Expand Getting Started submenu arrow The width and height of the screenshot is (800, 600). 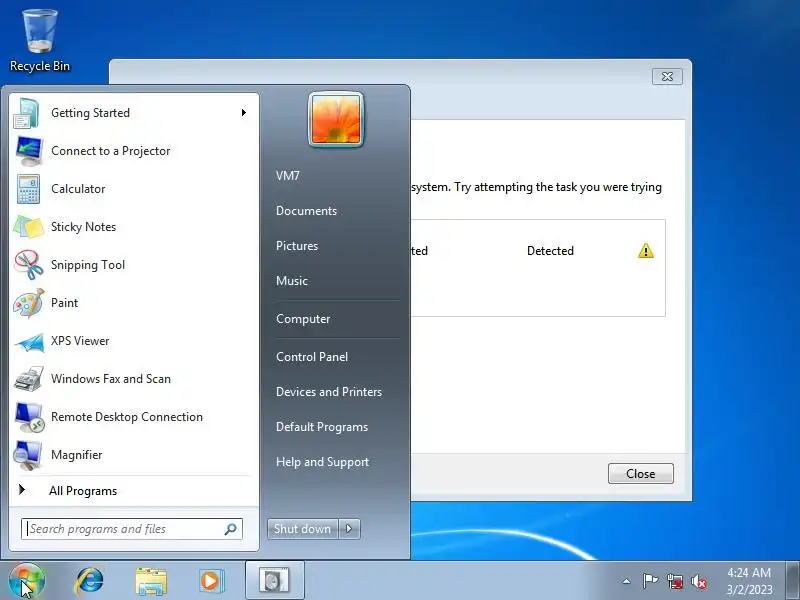click(x=244, y=112)
